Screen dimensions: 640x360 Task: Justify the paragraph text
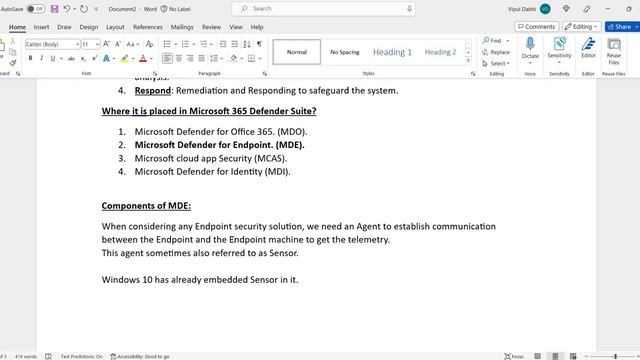point(202,58)
